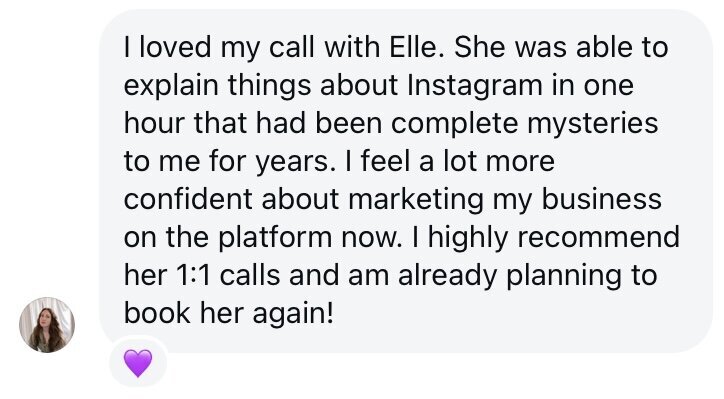Click the word "complete" in the message
724x399 pixels.
(455, 124)
